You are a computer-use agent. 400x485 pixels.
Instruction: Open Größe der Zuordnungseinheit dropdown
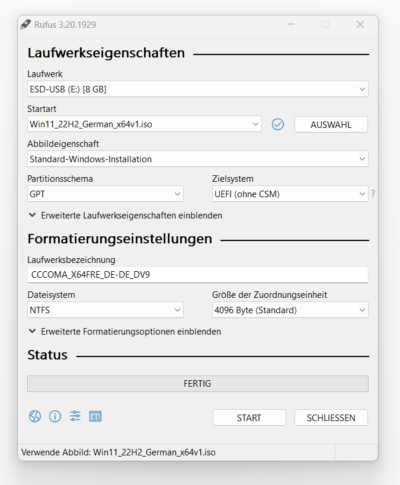[290, 310]
